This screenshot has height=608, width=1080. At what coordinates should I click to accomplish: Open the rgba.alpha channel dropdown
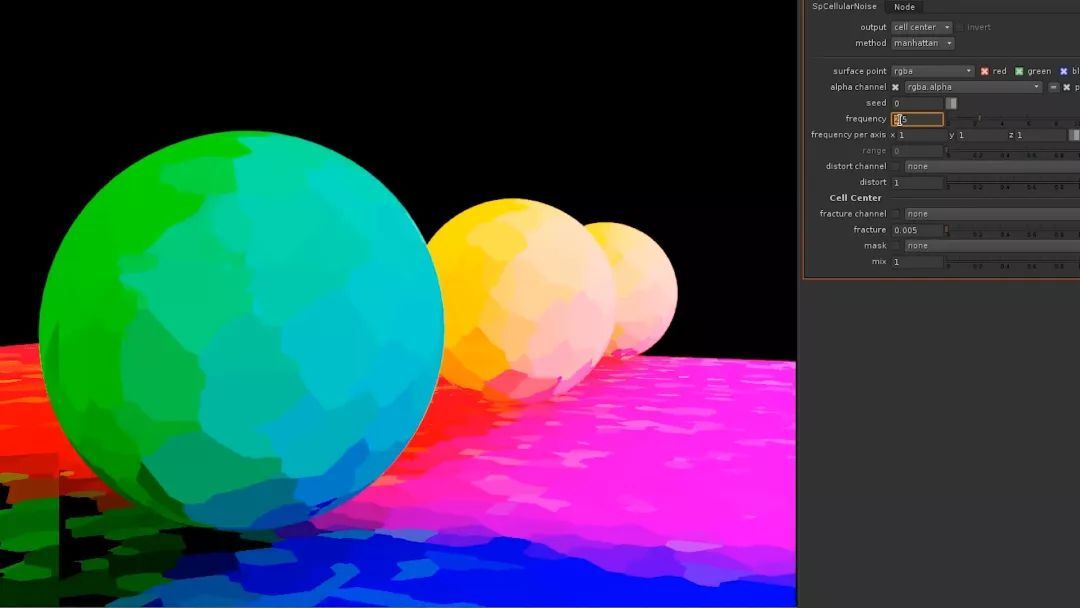tap(973, 87)
